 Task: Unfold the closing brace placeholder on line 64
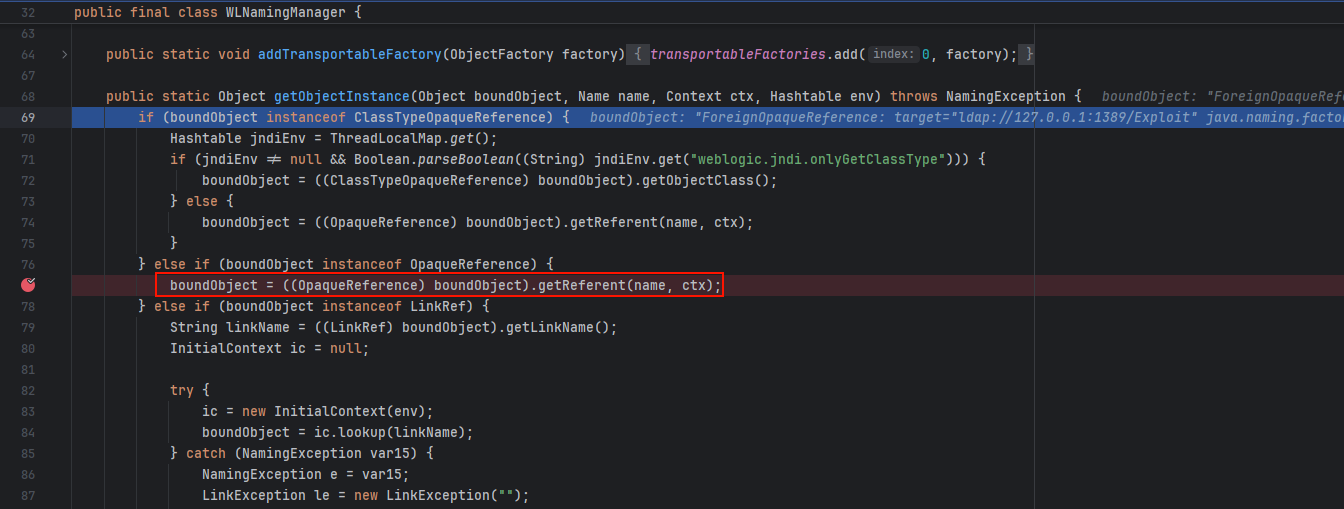[x=1029, y=54]
